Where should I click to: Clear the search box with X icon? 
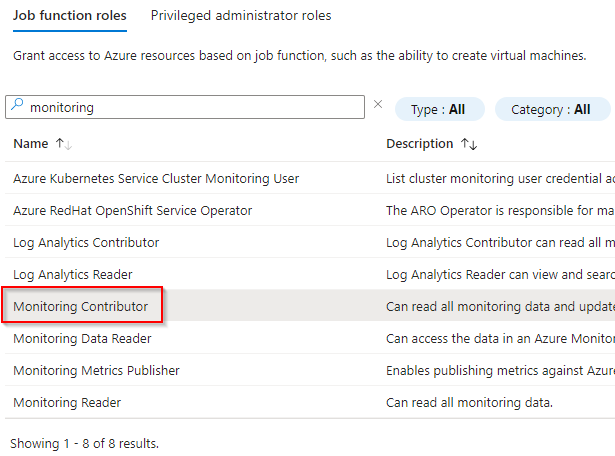click(378, 104)
